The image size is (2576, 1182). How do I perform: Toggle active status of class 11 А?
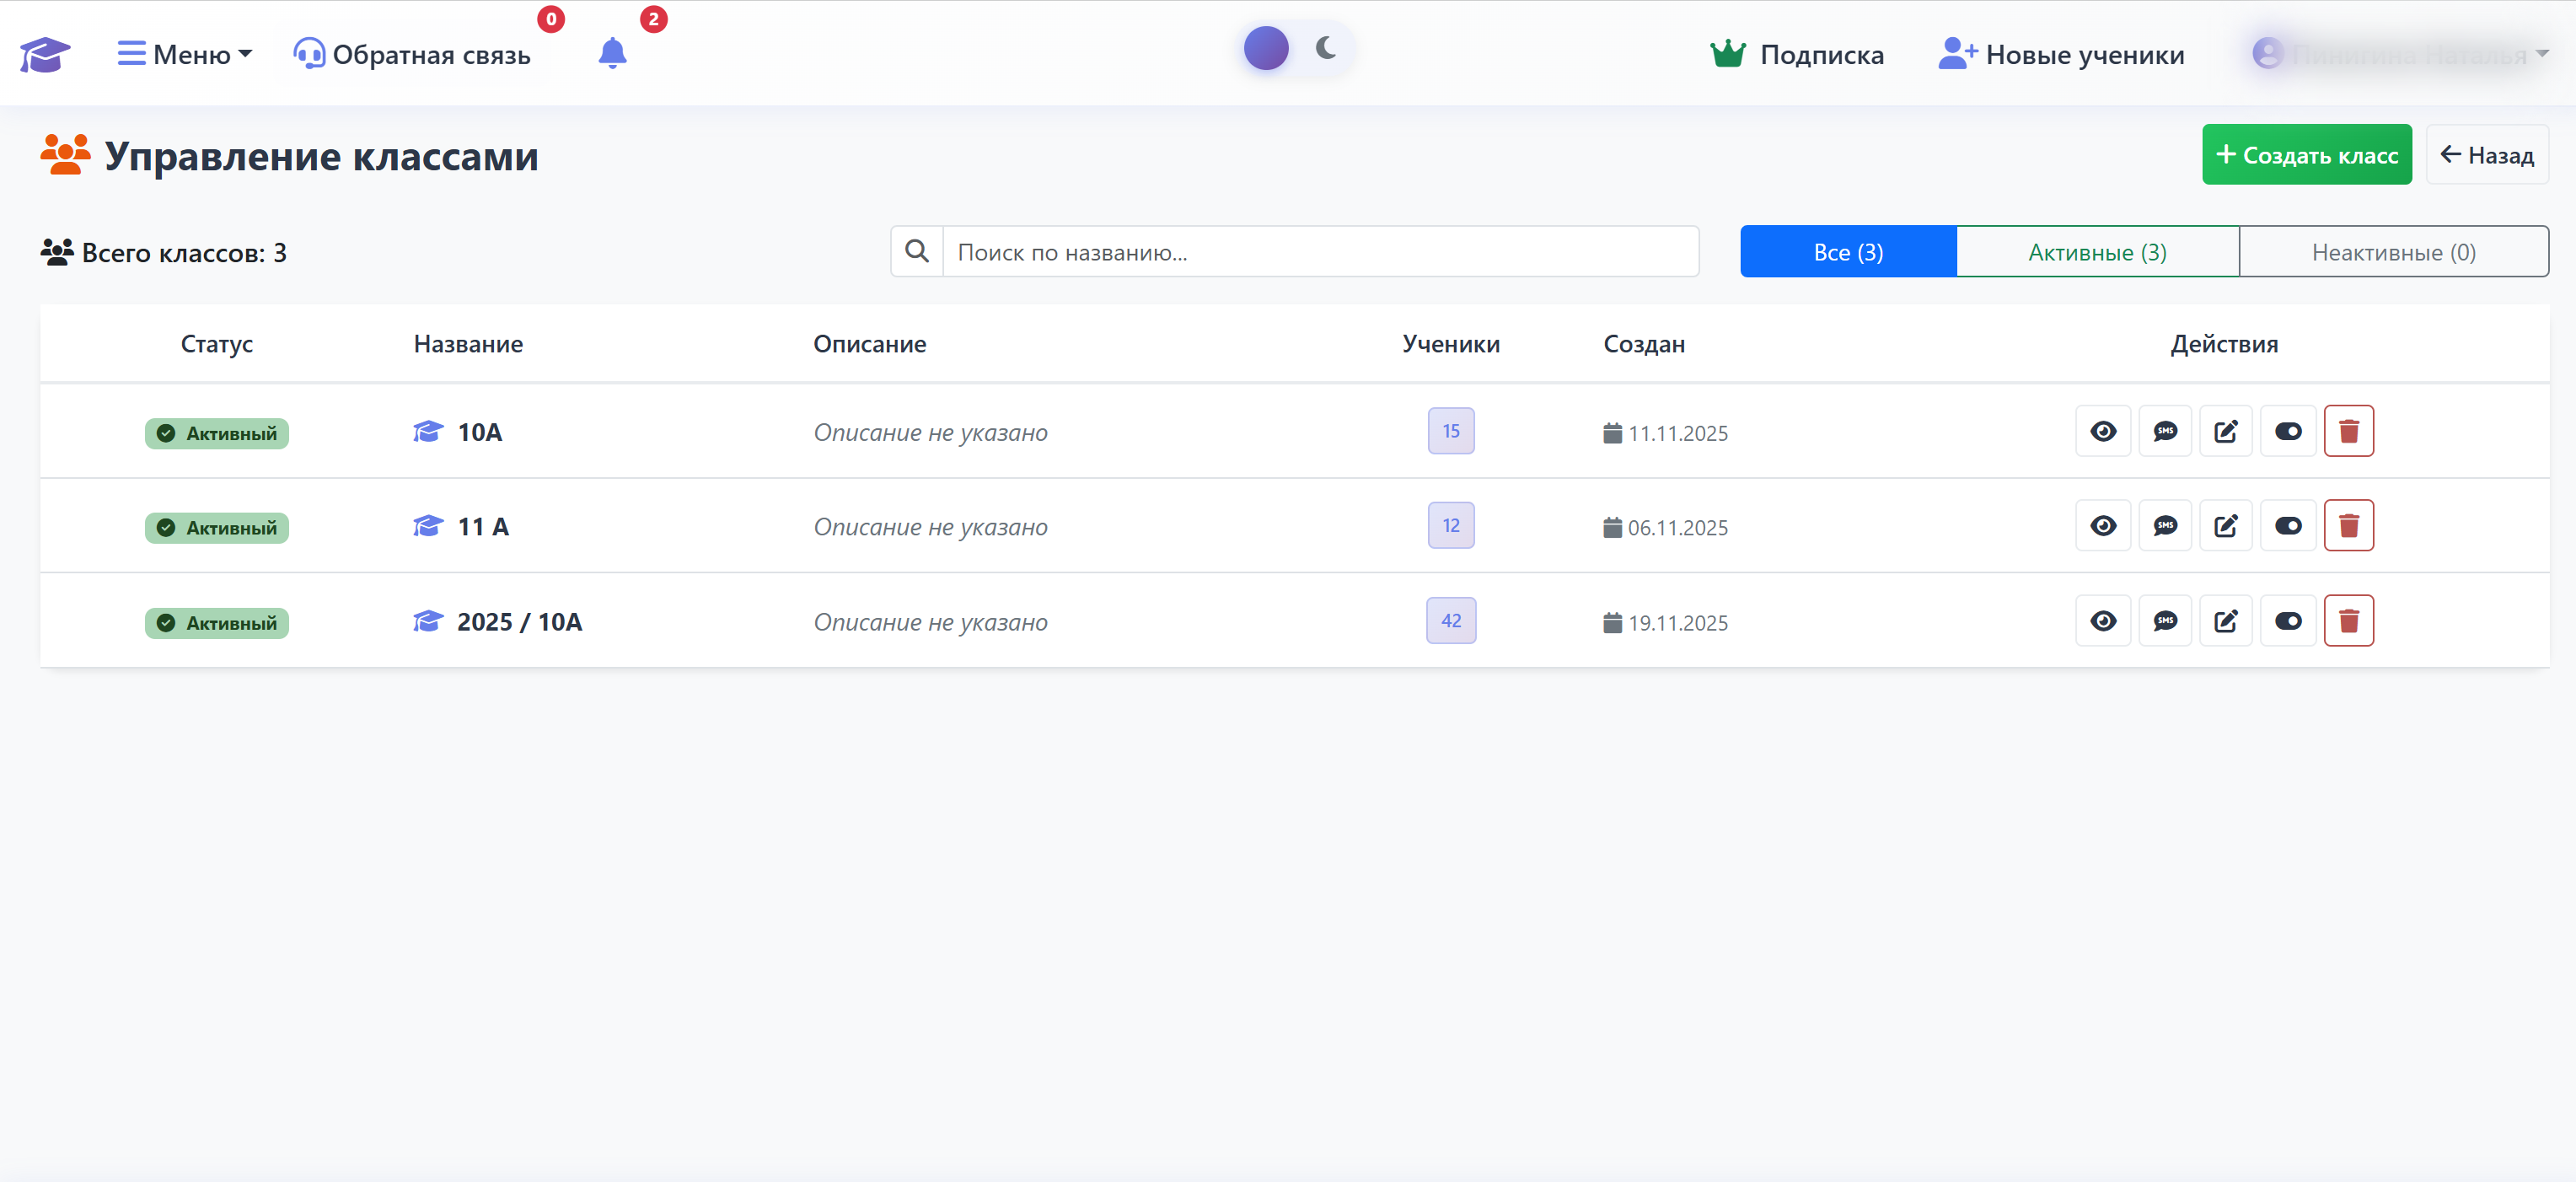click(2288, 525)
